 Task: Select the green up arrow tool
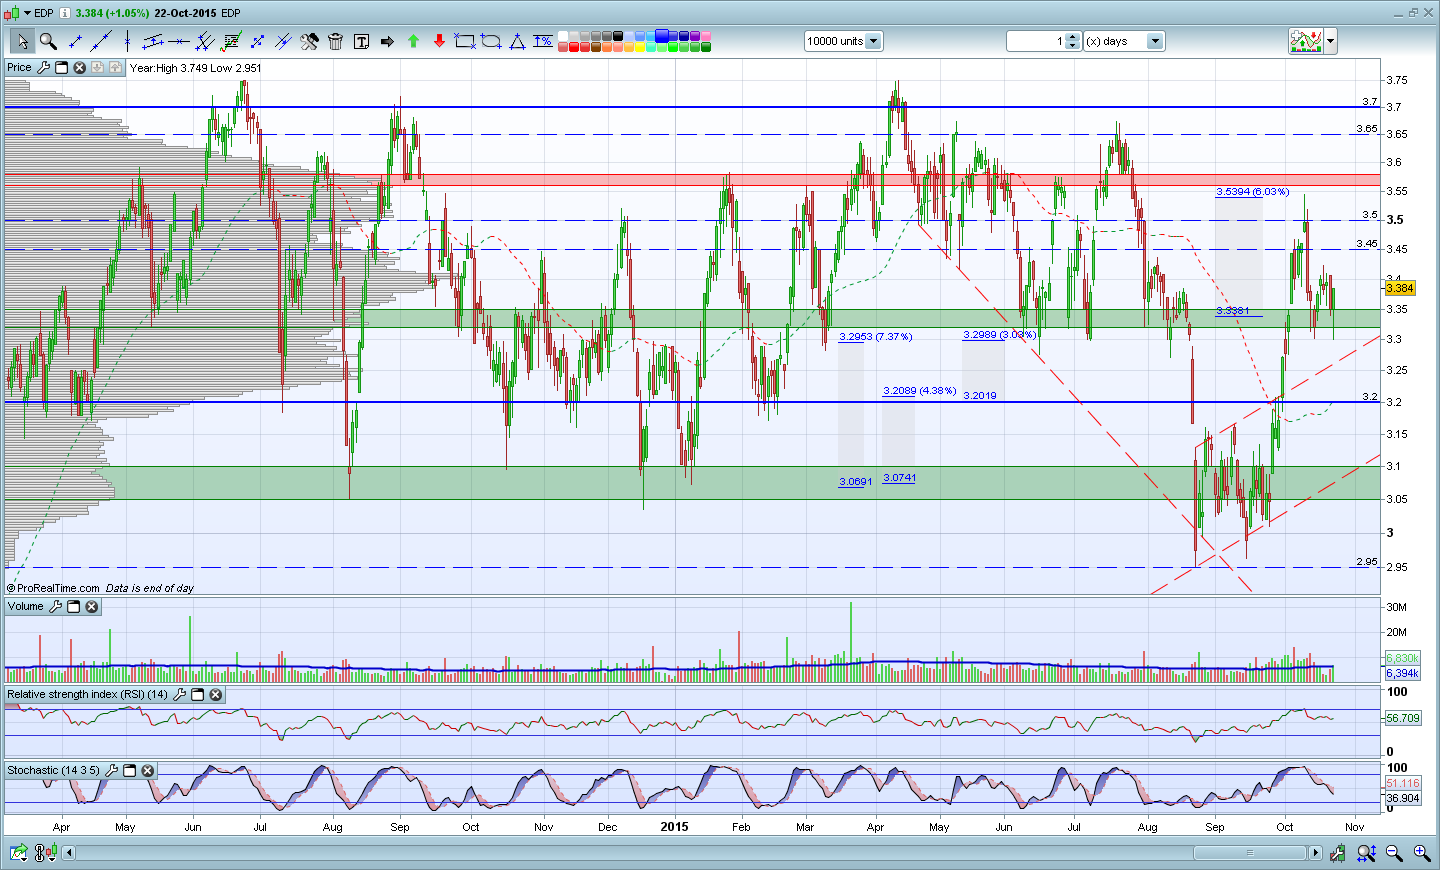(x=413, y=41)
